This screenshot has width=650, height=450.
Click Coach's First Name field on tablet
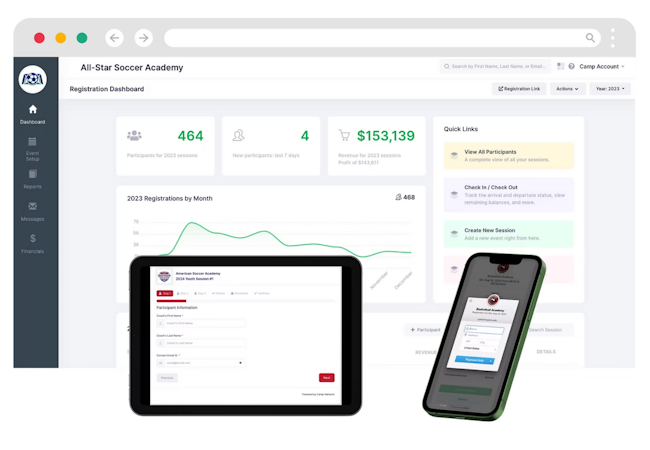pyautogui.click(x=201, y=323)
